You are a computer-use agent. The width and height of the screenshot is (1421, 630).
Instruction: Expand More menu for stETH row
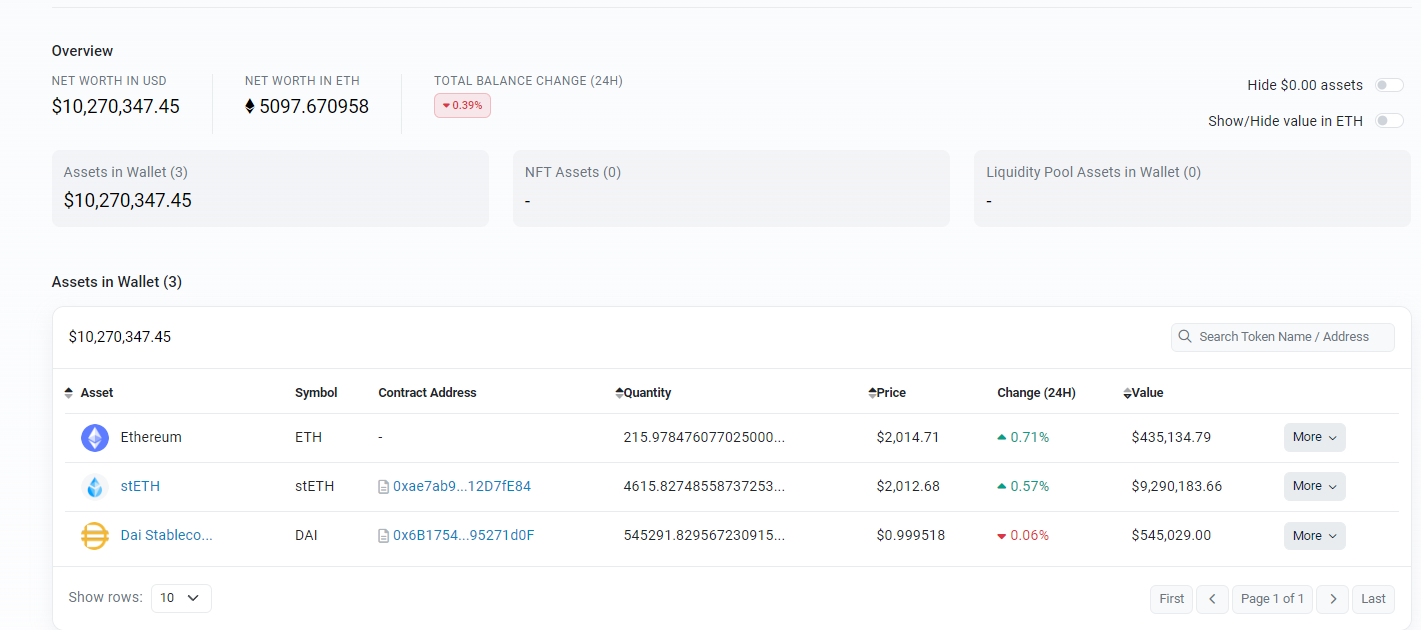(1314, 486)
